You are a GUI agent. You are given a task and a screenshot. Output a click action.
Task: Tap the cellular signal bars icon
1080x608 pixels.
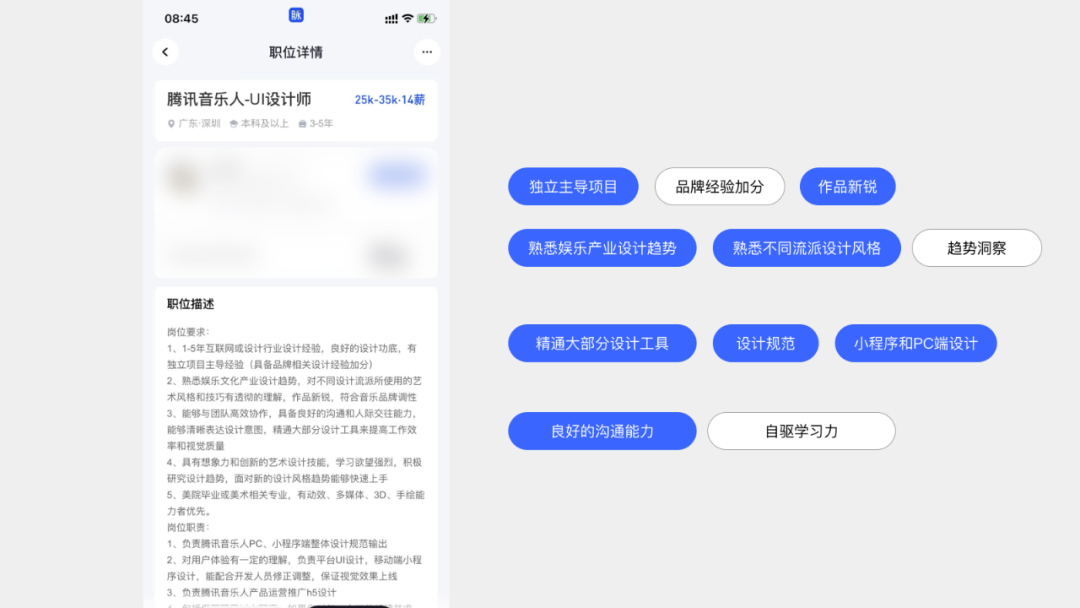pos(391,19)
